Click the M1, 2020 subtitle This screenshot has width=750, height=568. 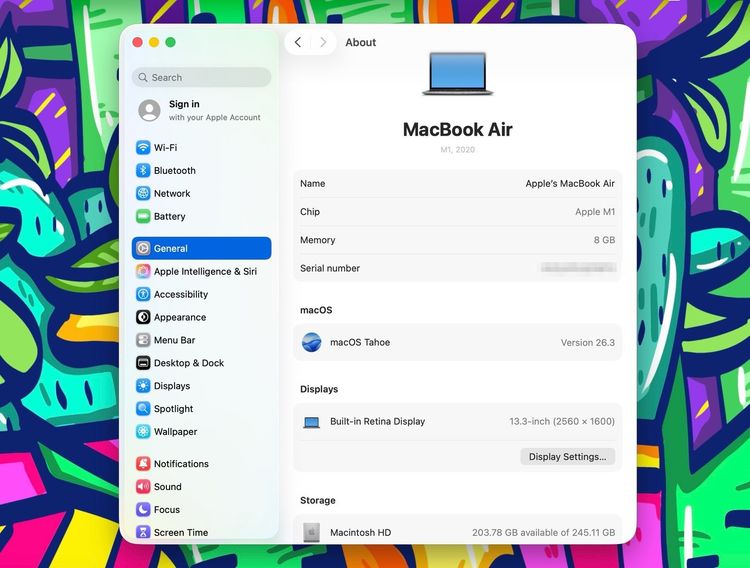[457, 149]
